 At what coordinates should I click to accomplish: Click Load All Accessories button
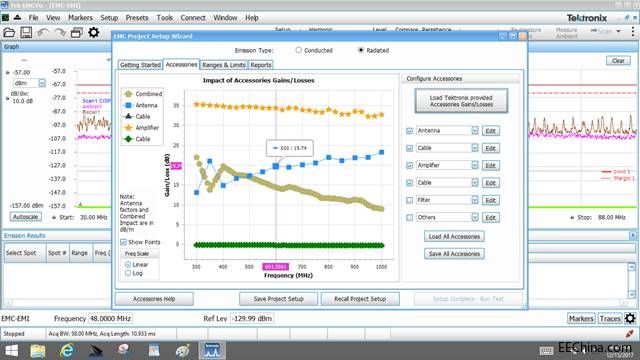pos(454,236)
